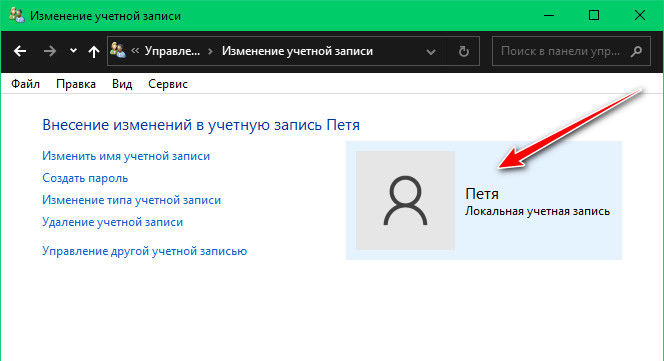Open the Сервис menu

point(168,84)
